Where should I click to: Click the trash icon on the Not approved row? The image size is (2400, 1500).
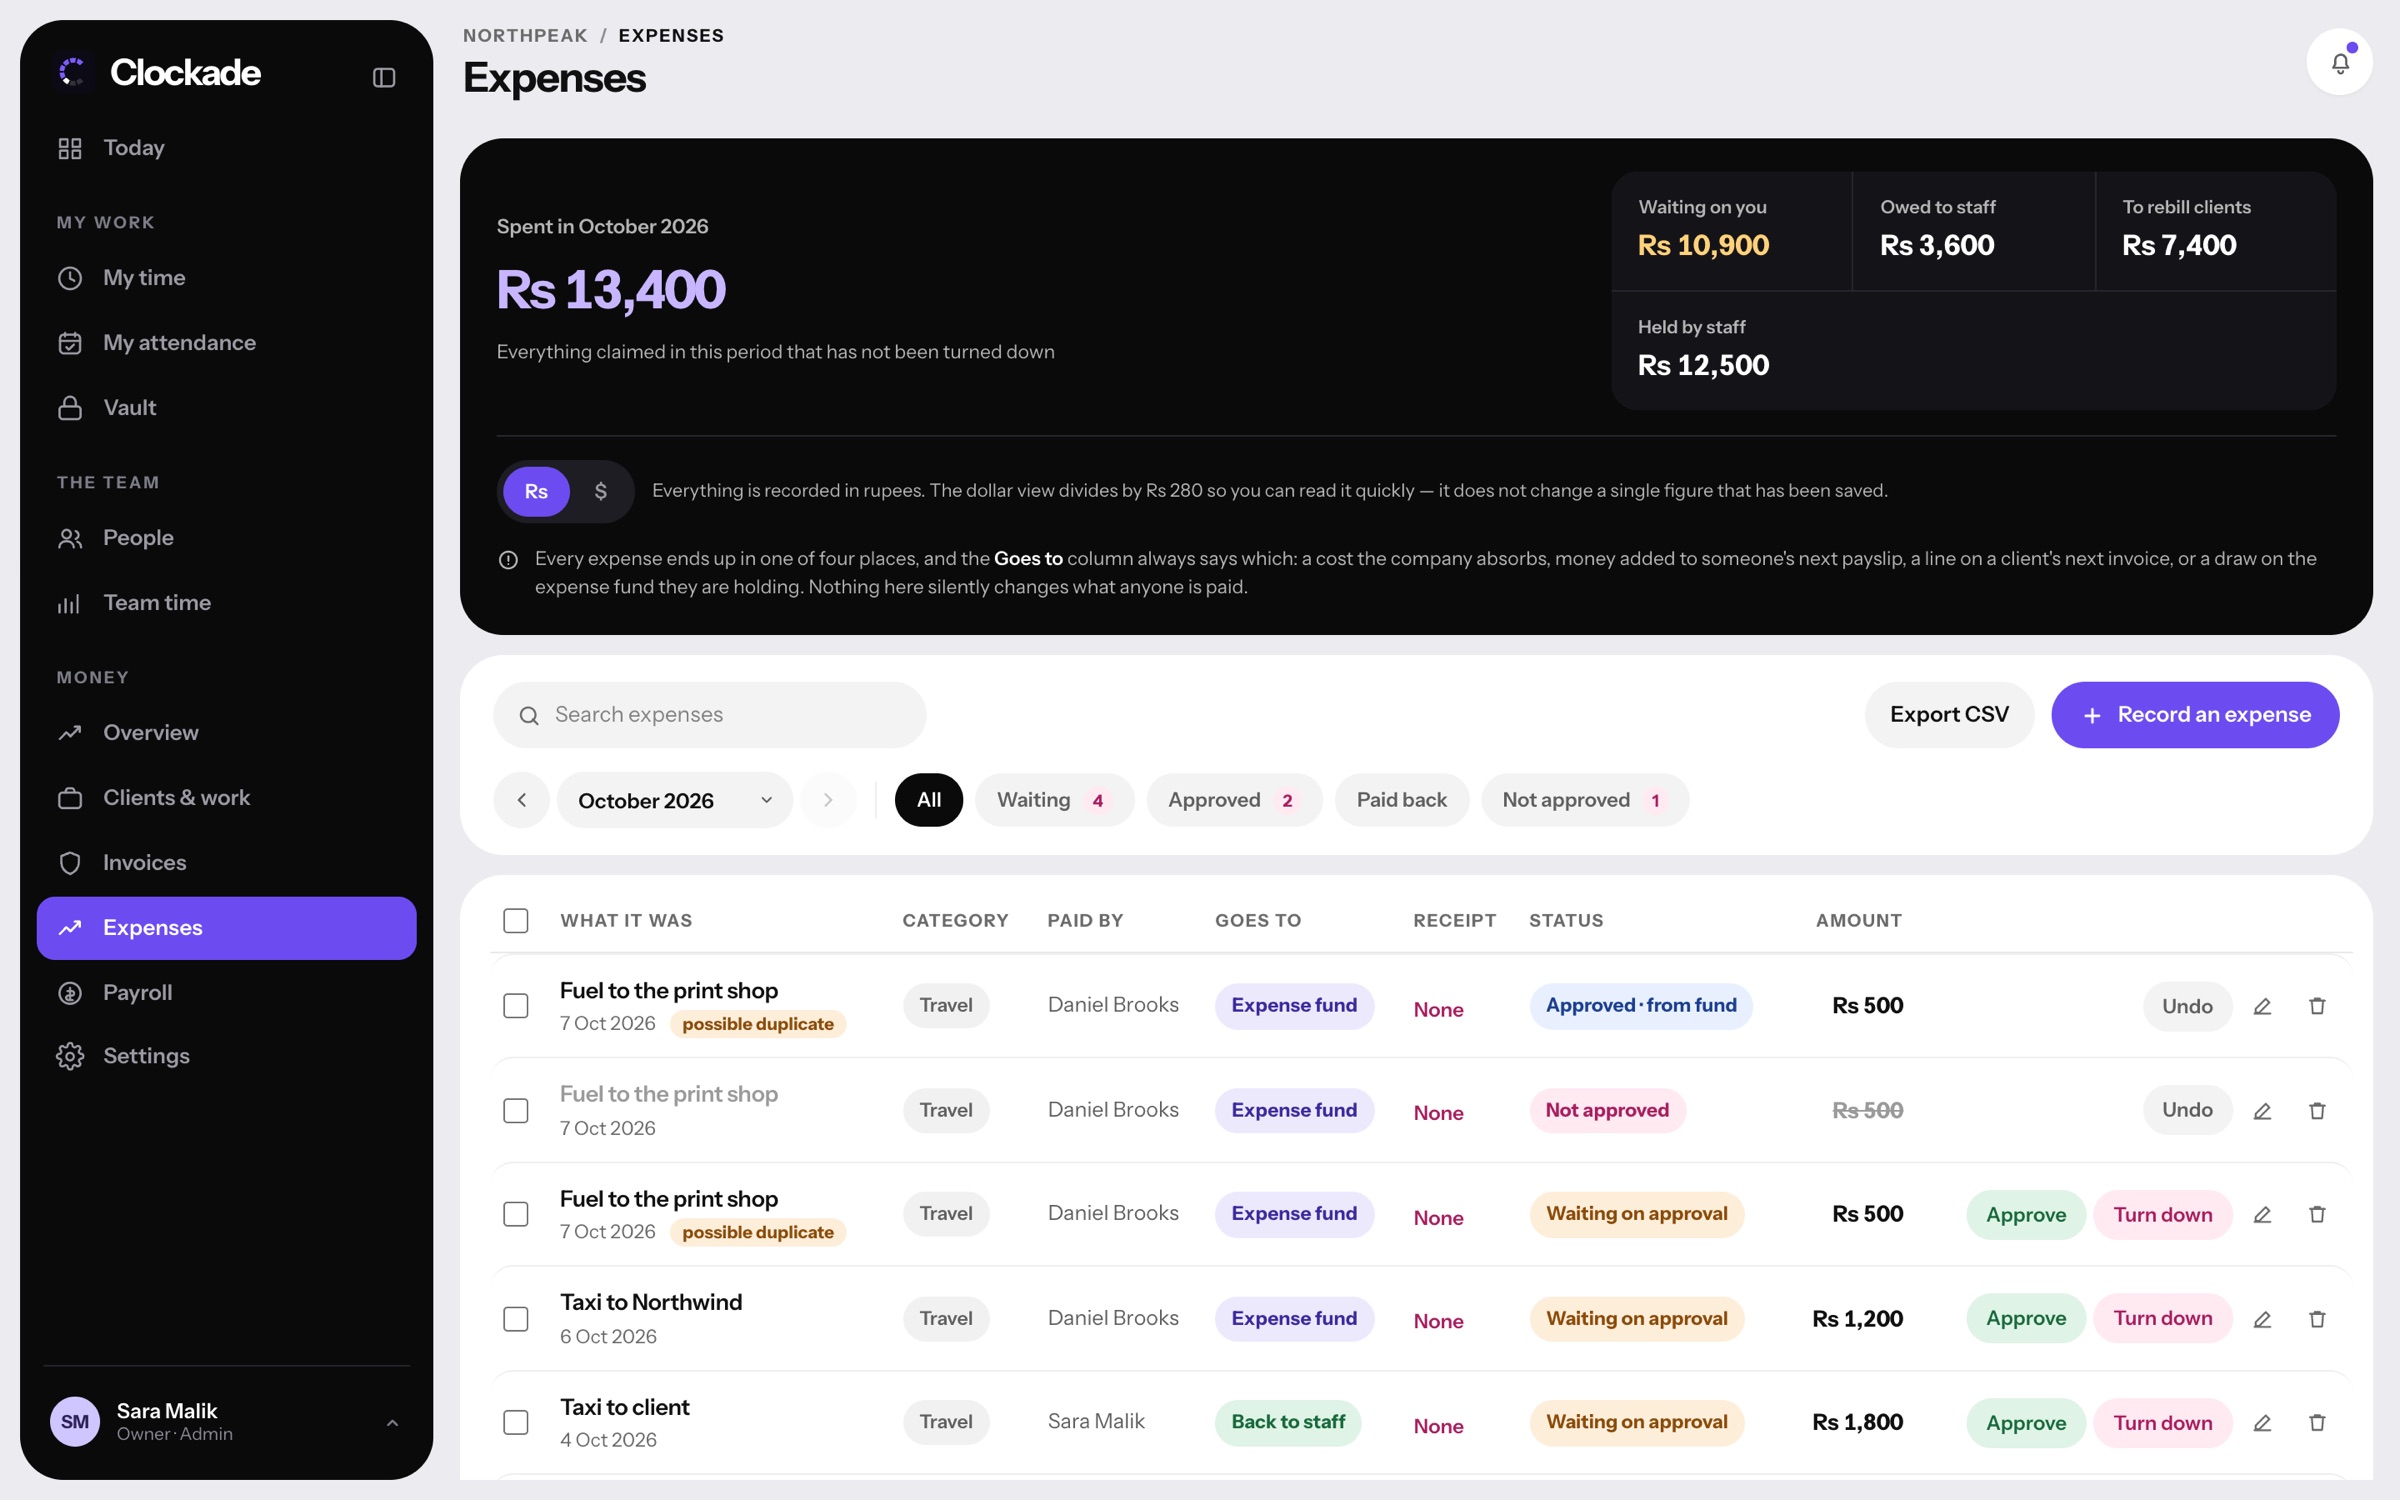tap(2317, 1110)
